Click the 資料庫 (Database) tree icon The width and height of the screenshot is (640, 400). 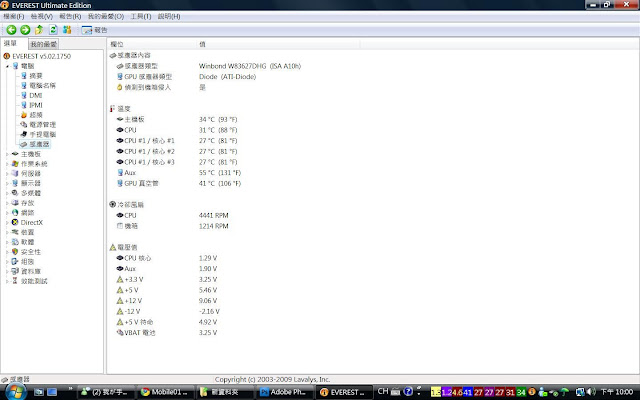coord(15,271)
